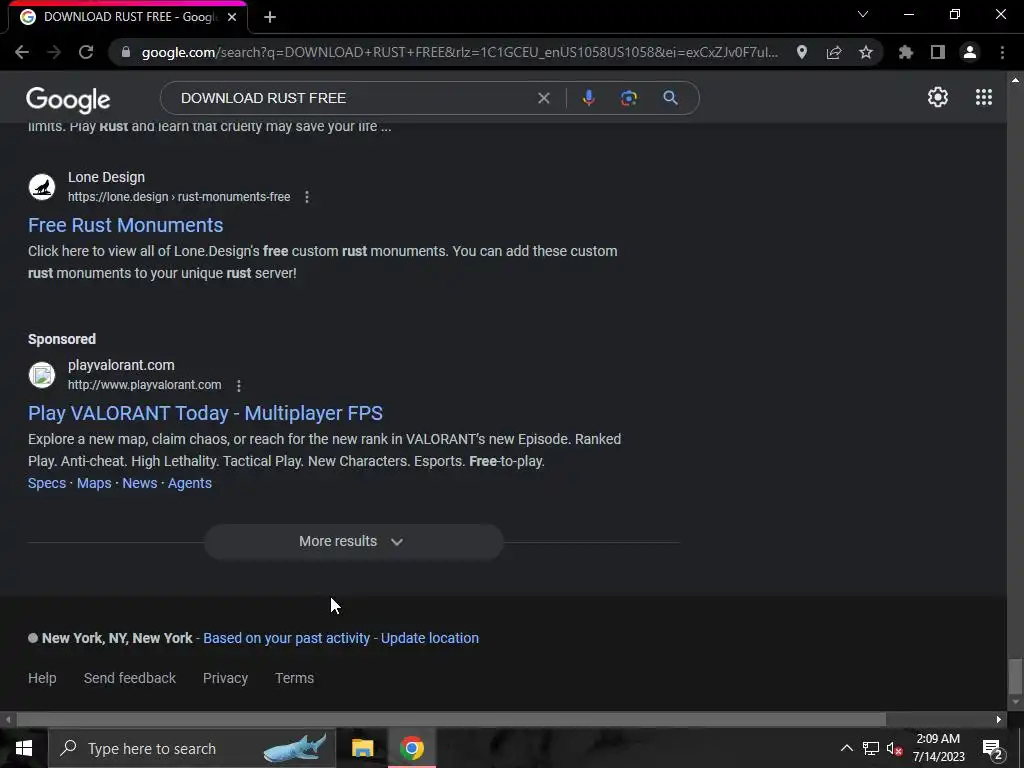1024x768 pixels.
Task: Click Based on your past activity
Action: (286, 638)
